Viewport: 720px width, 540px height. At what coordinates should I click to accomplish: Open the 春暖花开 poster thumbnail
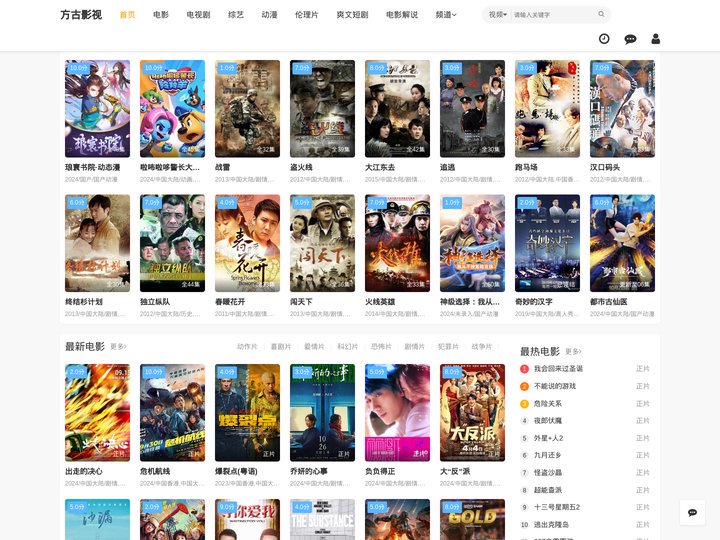pyautogui.click(x=248, y=243)
